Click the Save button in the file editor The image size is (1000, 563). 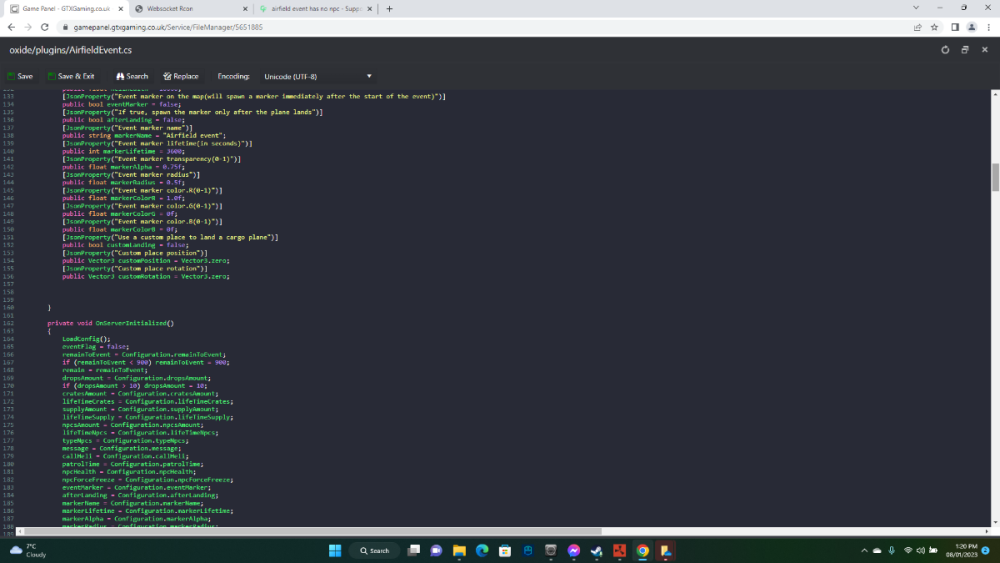20,76
